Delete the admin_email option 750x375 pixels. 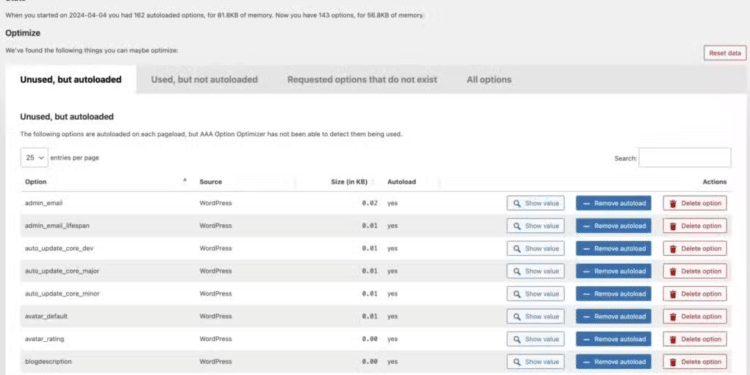coord(695,203)
